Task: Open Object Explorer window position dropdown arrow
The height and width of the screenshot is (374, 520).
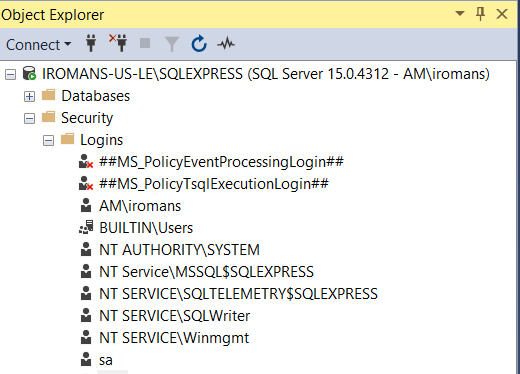Action: (x=460, y=14)
